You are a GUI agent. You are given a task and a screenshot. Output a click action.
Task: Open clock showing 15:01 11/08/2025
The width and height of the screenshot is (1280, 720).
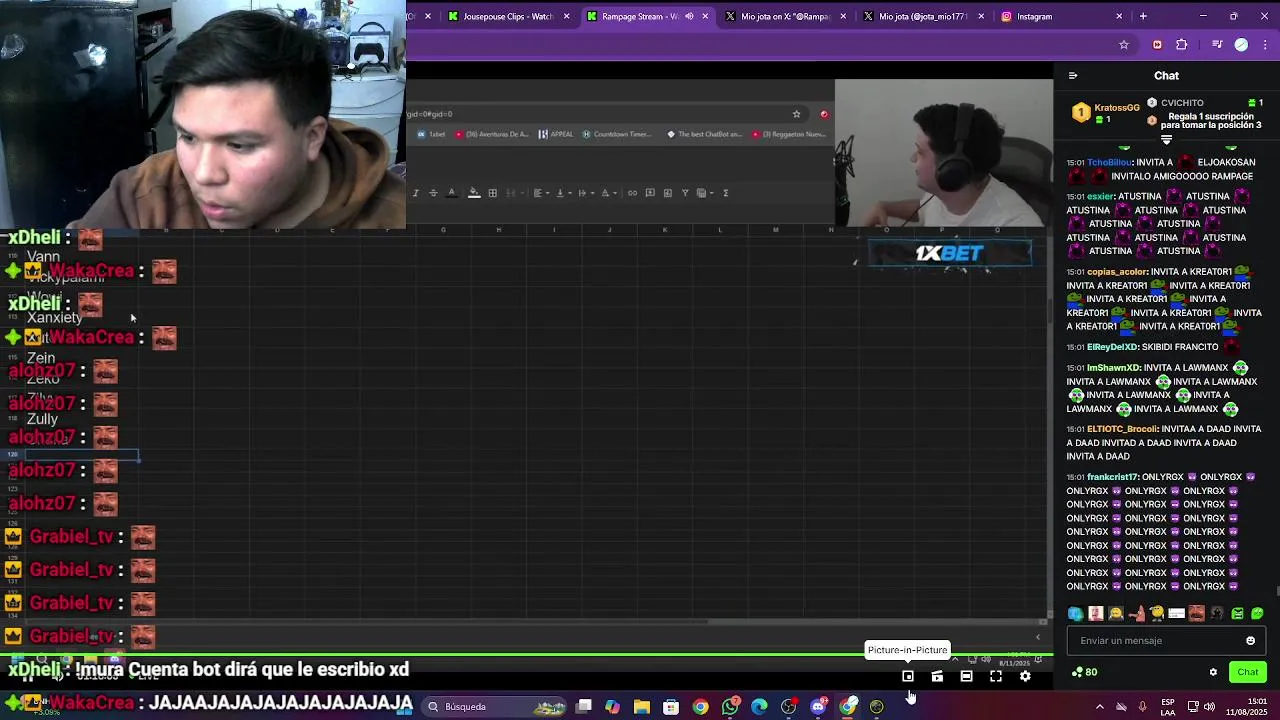(x=1249, y=707)
